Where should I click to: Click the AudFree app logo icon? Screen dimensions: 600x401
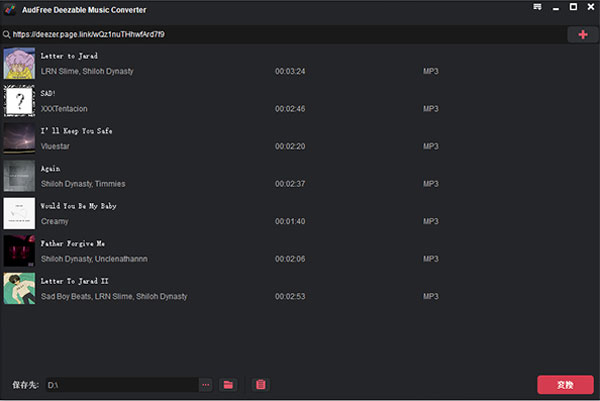coord(10,10)
